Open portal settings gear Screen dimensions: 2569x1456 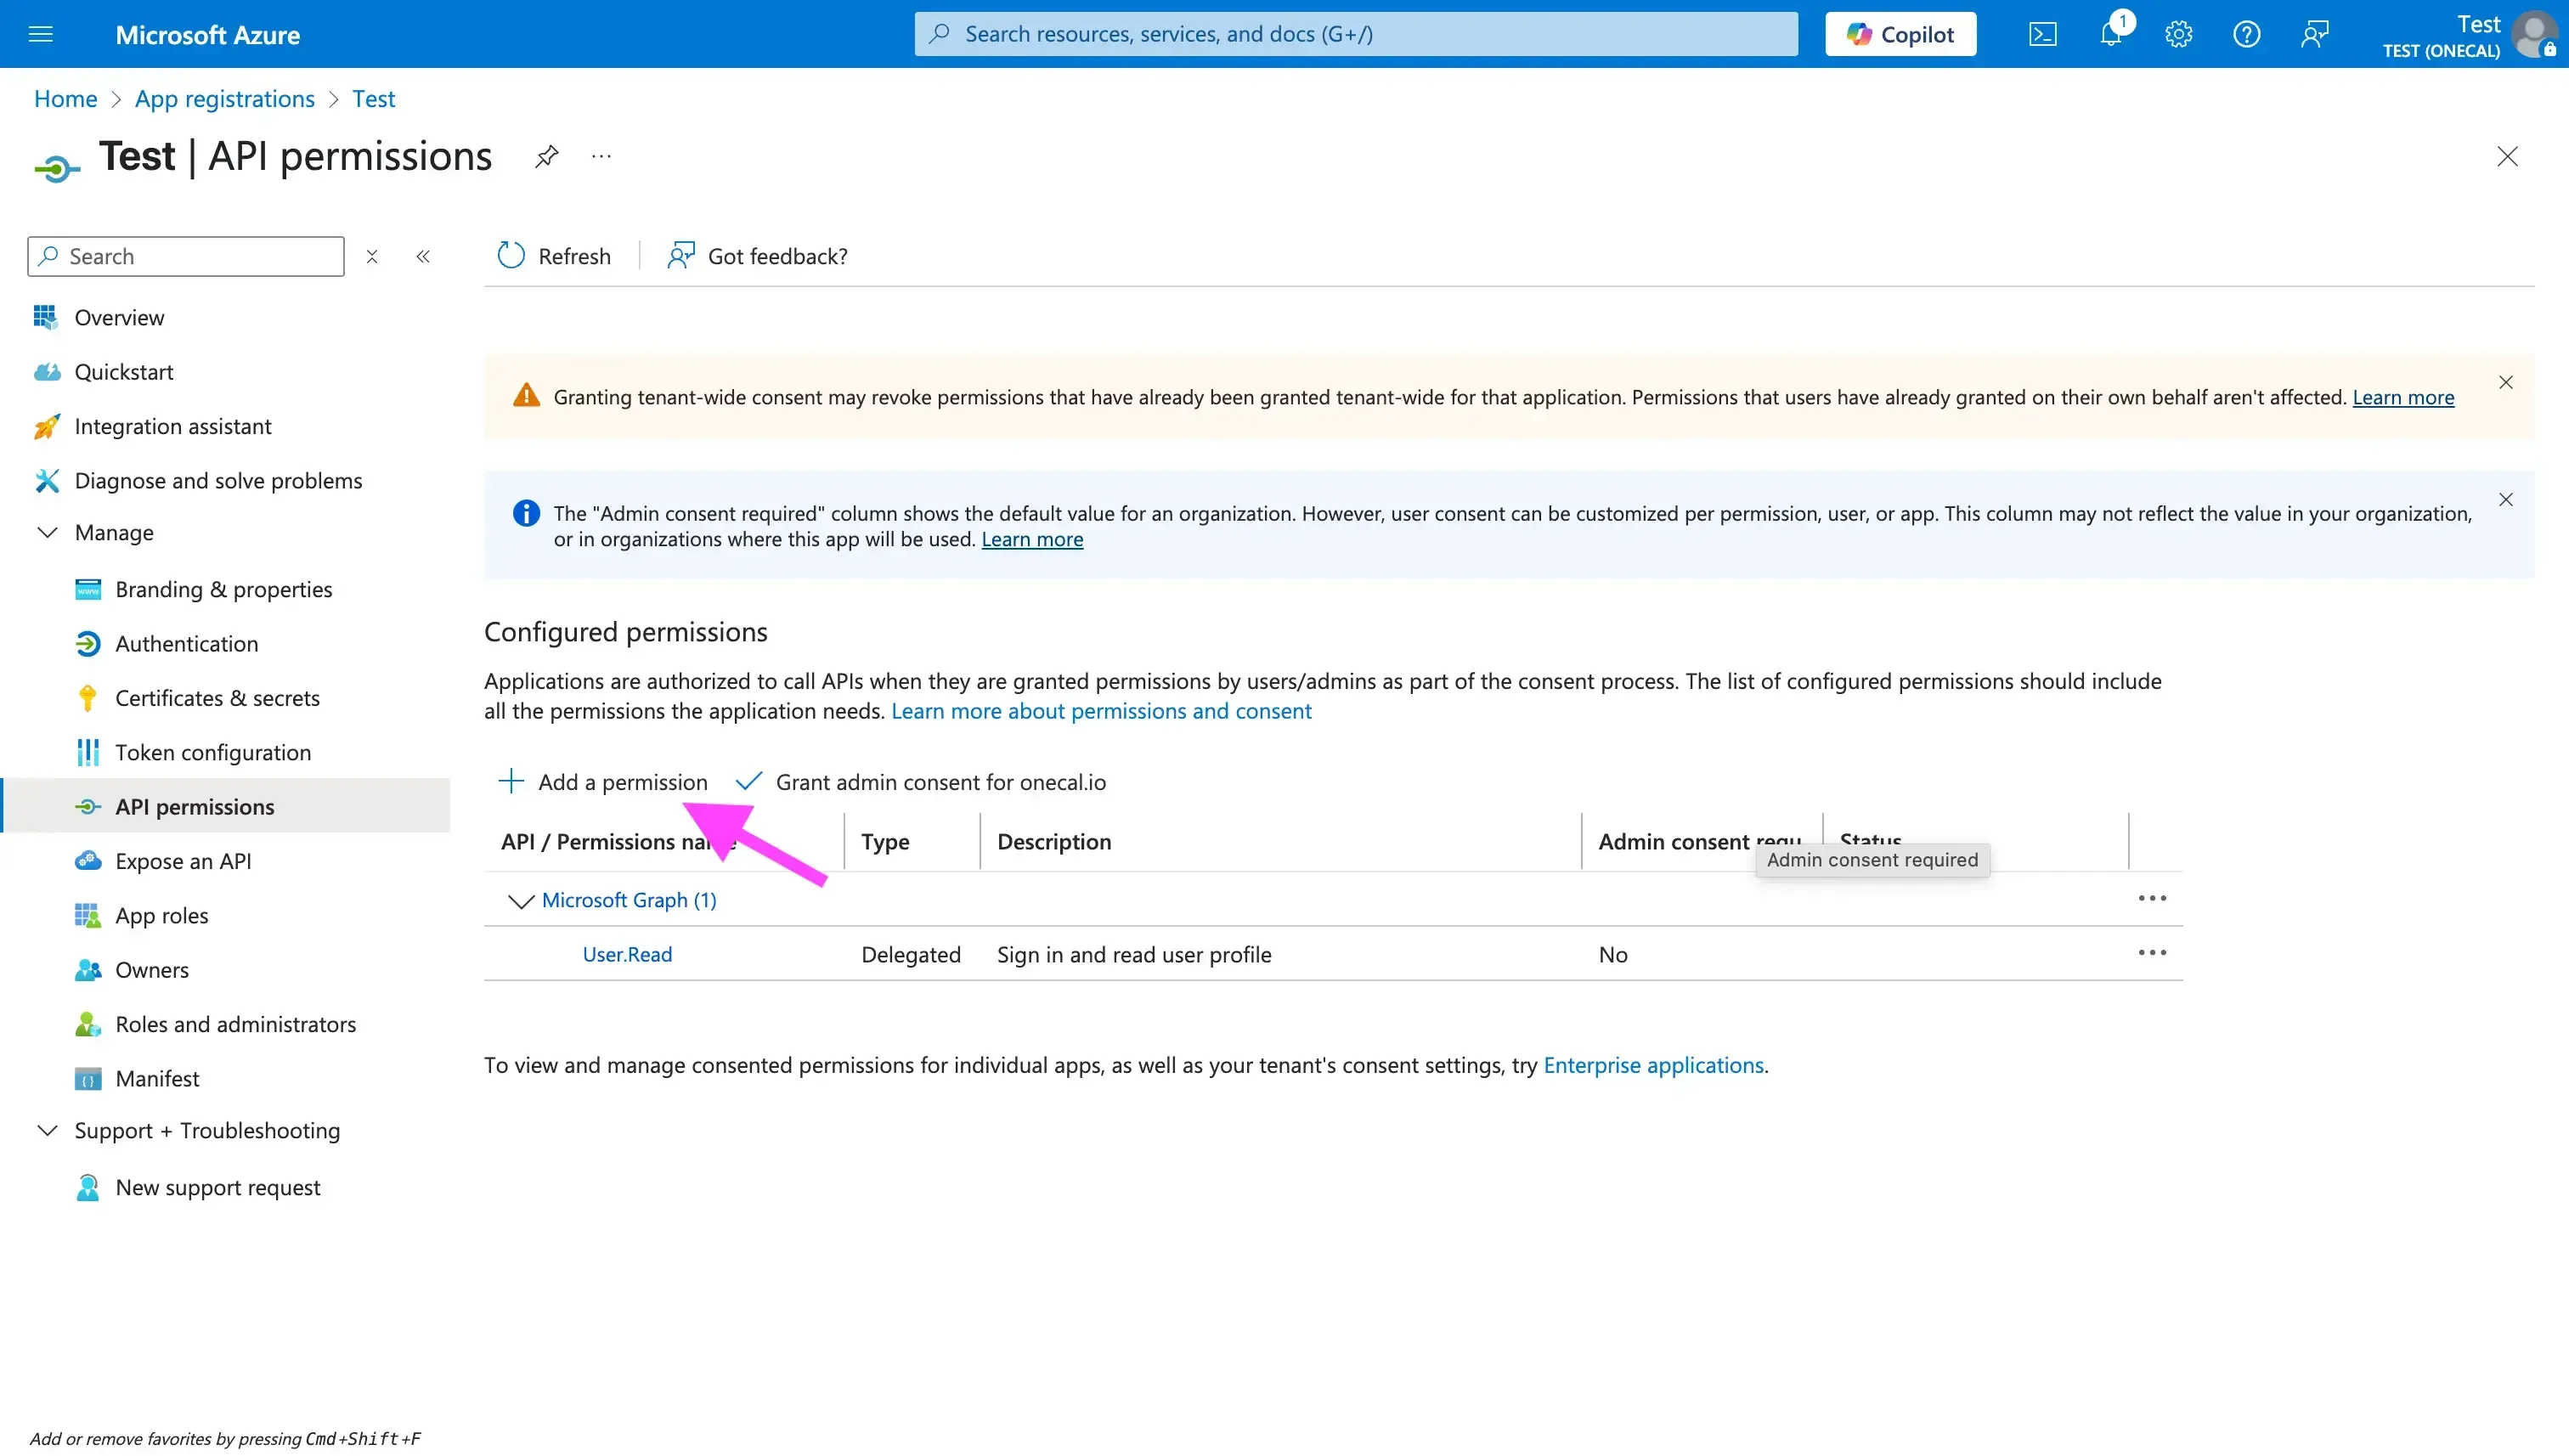tap(2178, 33)
